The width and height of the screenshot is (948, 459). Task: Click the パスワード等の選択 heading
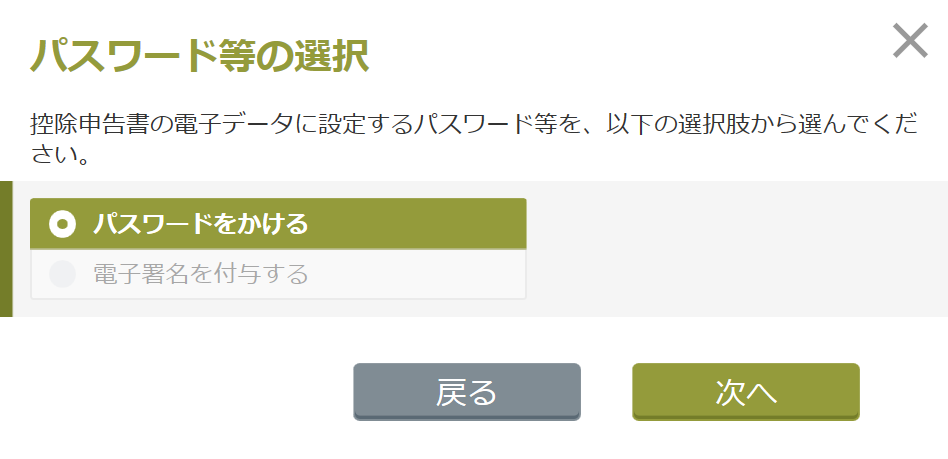pyautogui.click(x=200, y=56)
